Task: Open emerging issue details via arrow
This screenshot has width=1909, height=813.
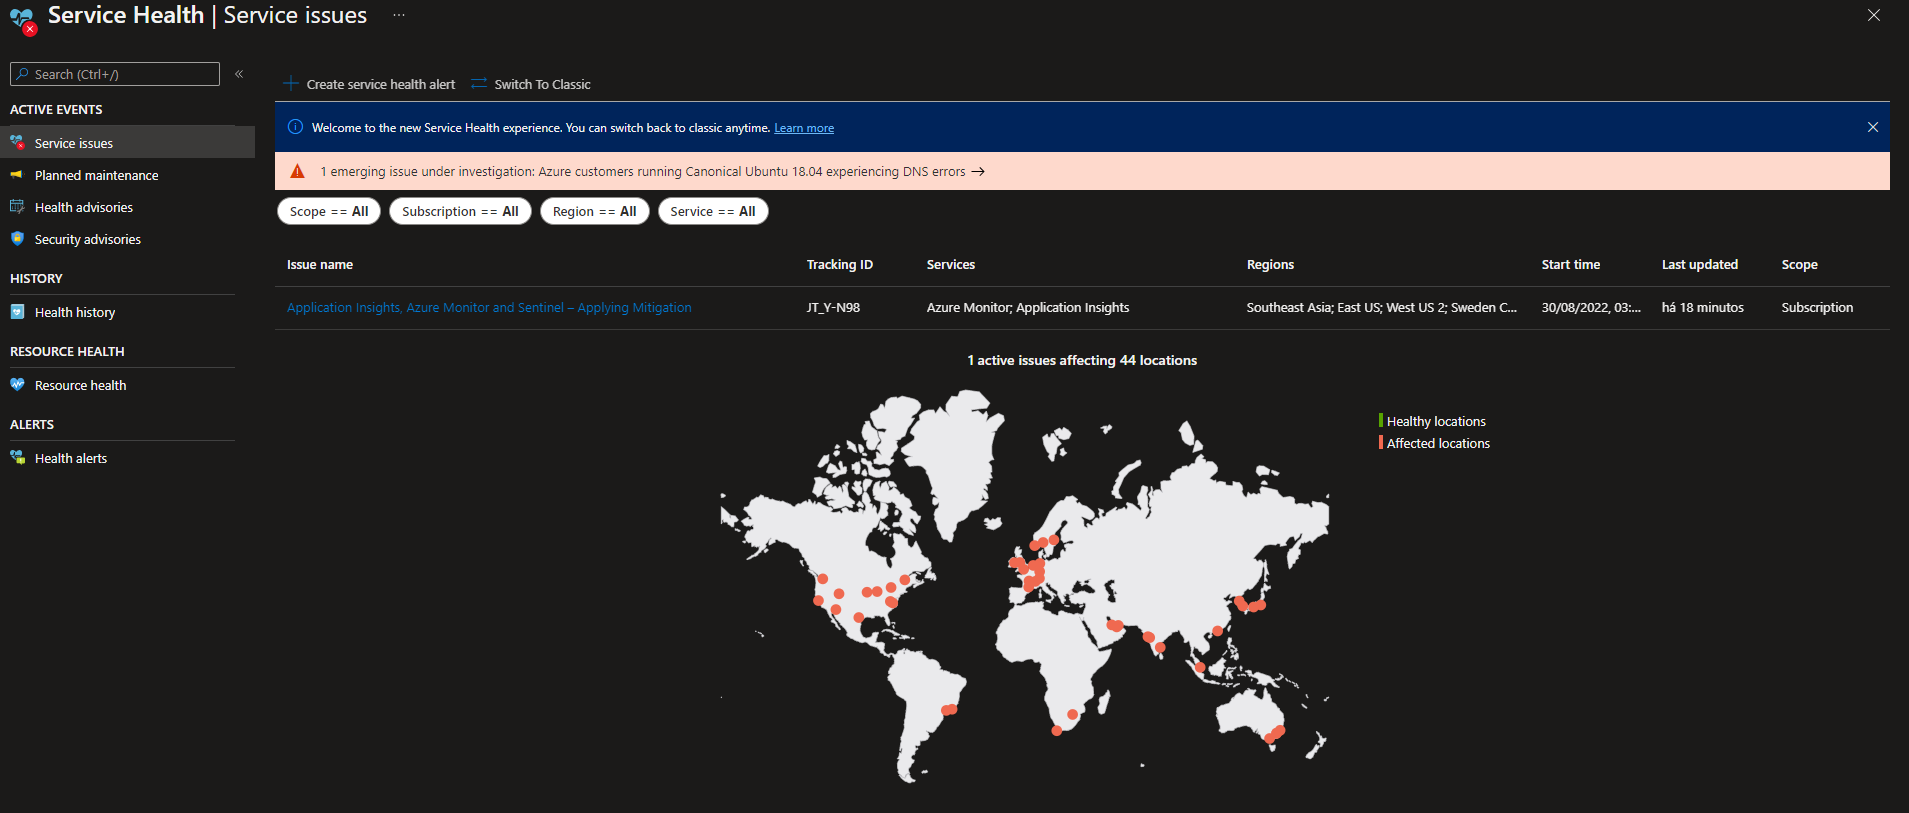Action: [978, 171]
